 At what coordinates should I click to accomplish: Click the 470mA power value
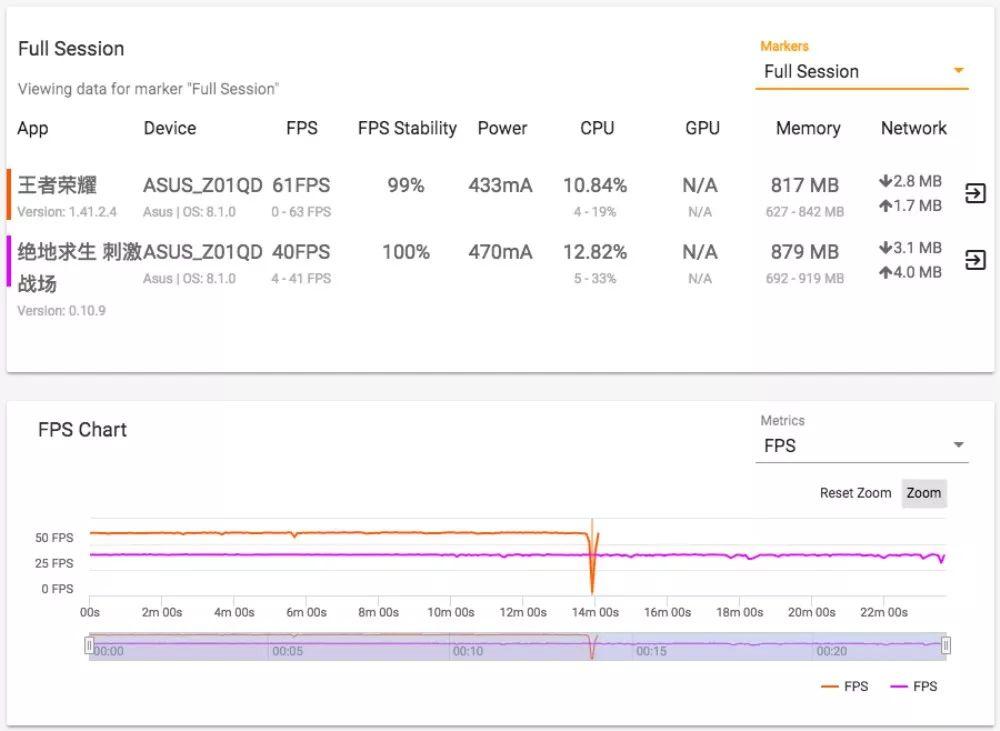click(500, 252)
